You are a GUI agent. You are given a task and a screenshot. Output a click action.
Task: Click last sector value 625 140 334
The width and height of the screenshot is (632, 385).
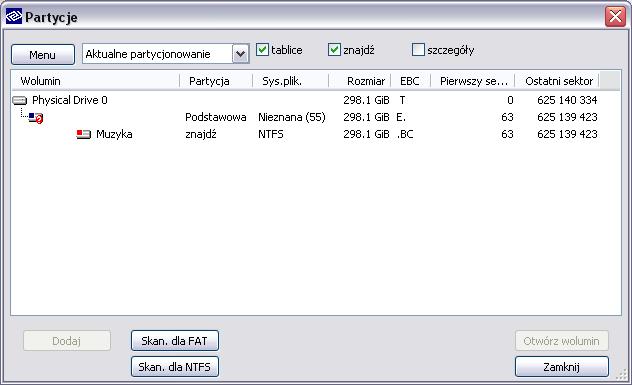pyautogui.click(x=567, y=100)
